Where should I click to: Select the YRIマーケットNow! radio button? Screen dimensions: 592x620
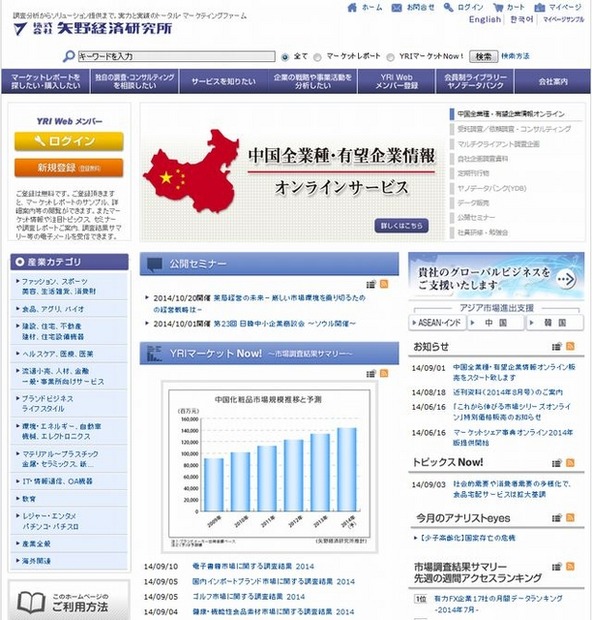pyautogui.click(x=390, y=57)
